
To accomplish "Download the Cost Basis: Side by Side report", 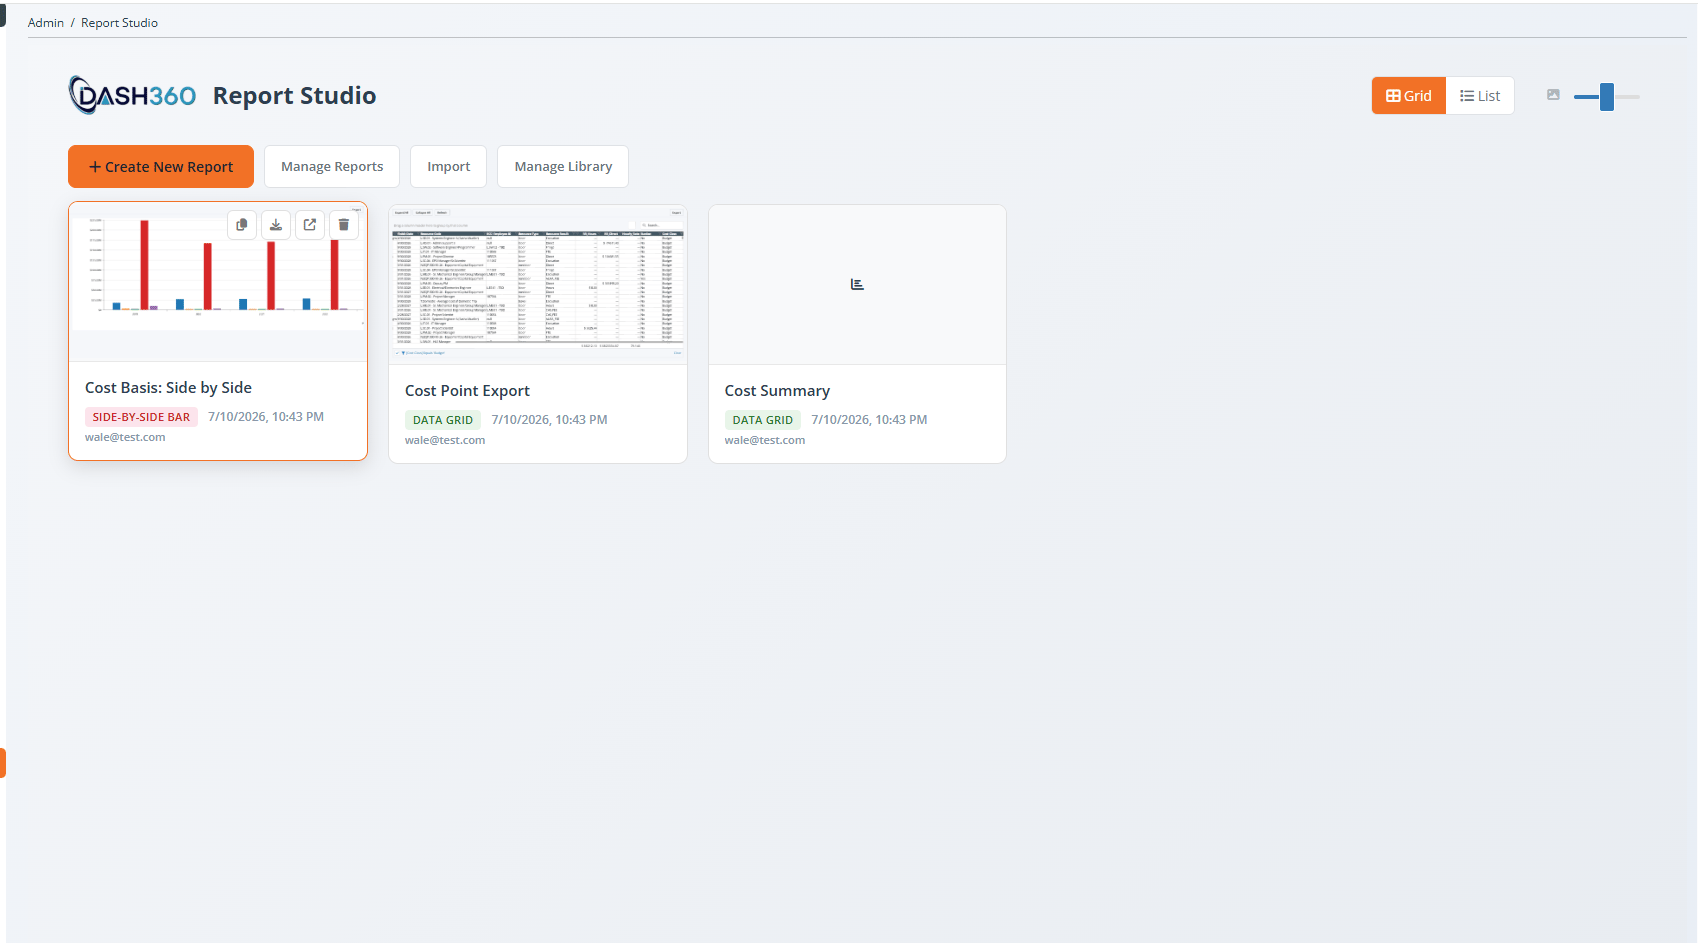I will tap(276, 225).
